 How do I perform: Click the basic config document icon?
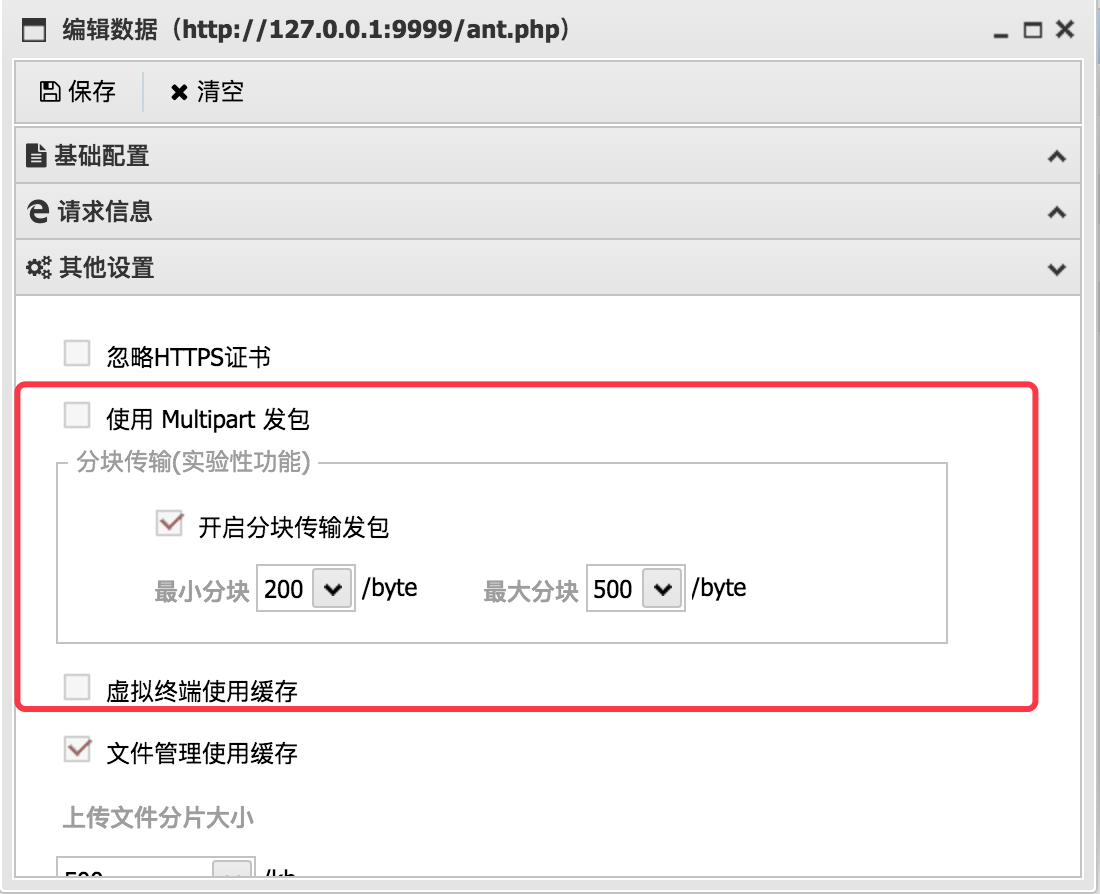(x=36, y=155)
